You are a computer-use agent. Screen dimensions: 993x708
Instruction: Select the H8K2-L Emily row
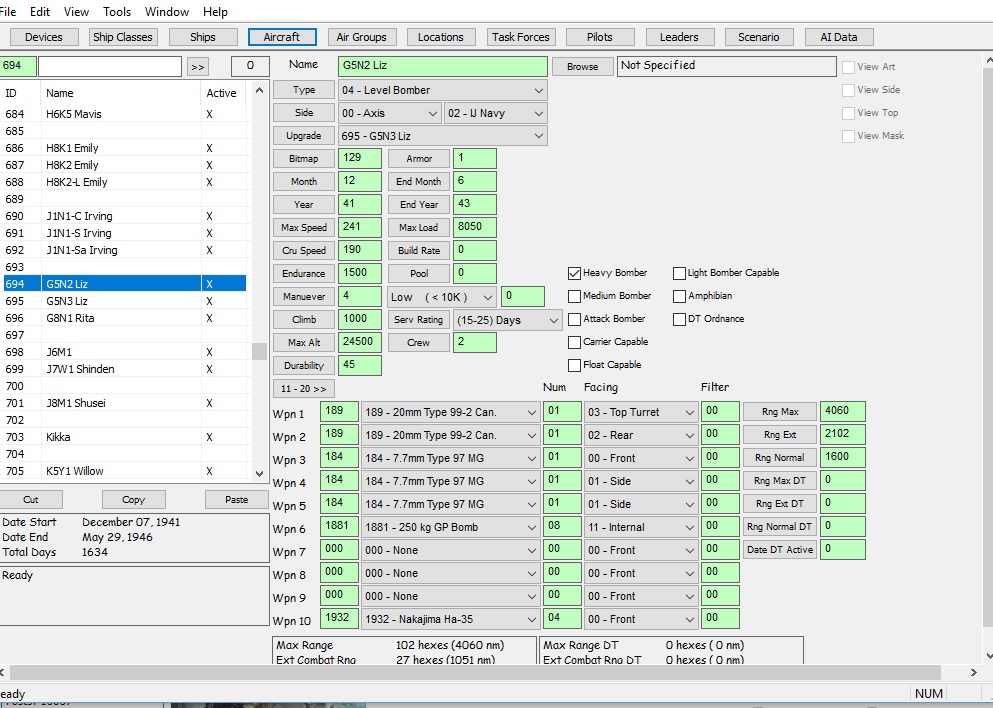pyautogui.click(x=124, y=182)
